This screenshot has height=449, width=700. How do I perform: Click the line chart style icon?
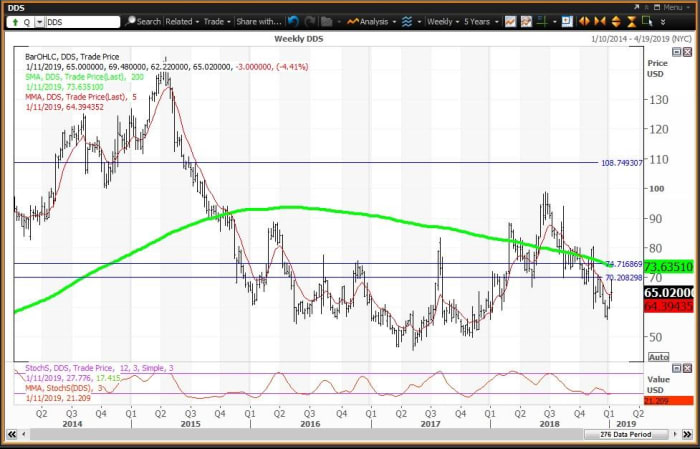coord(510,21)
